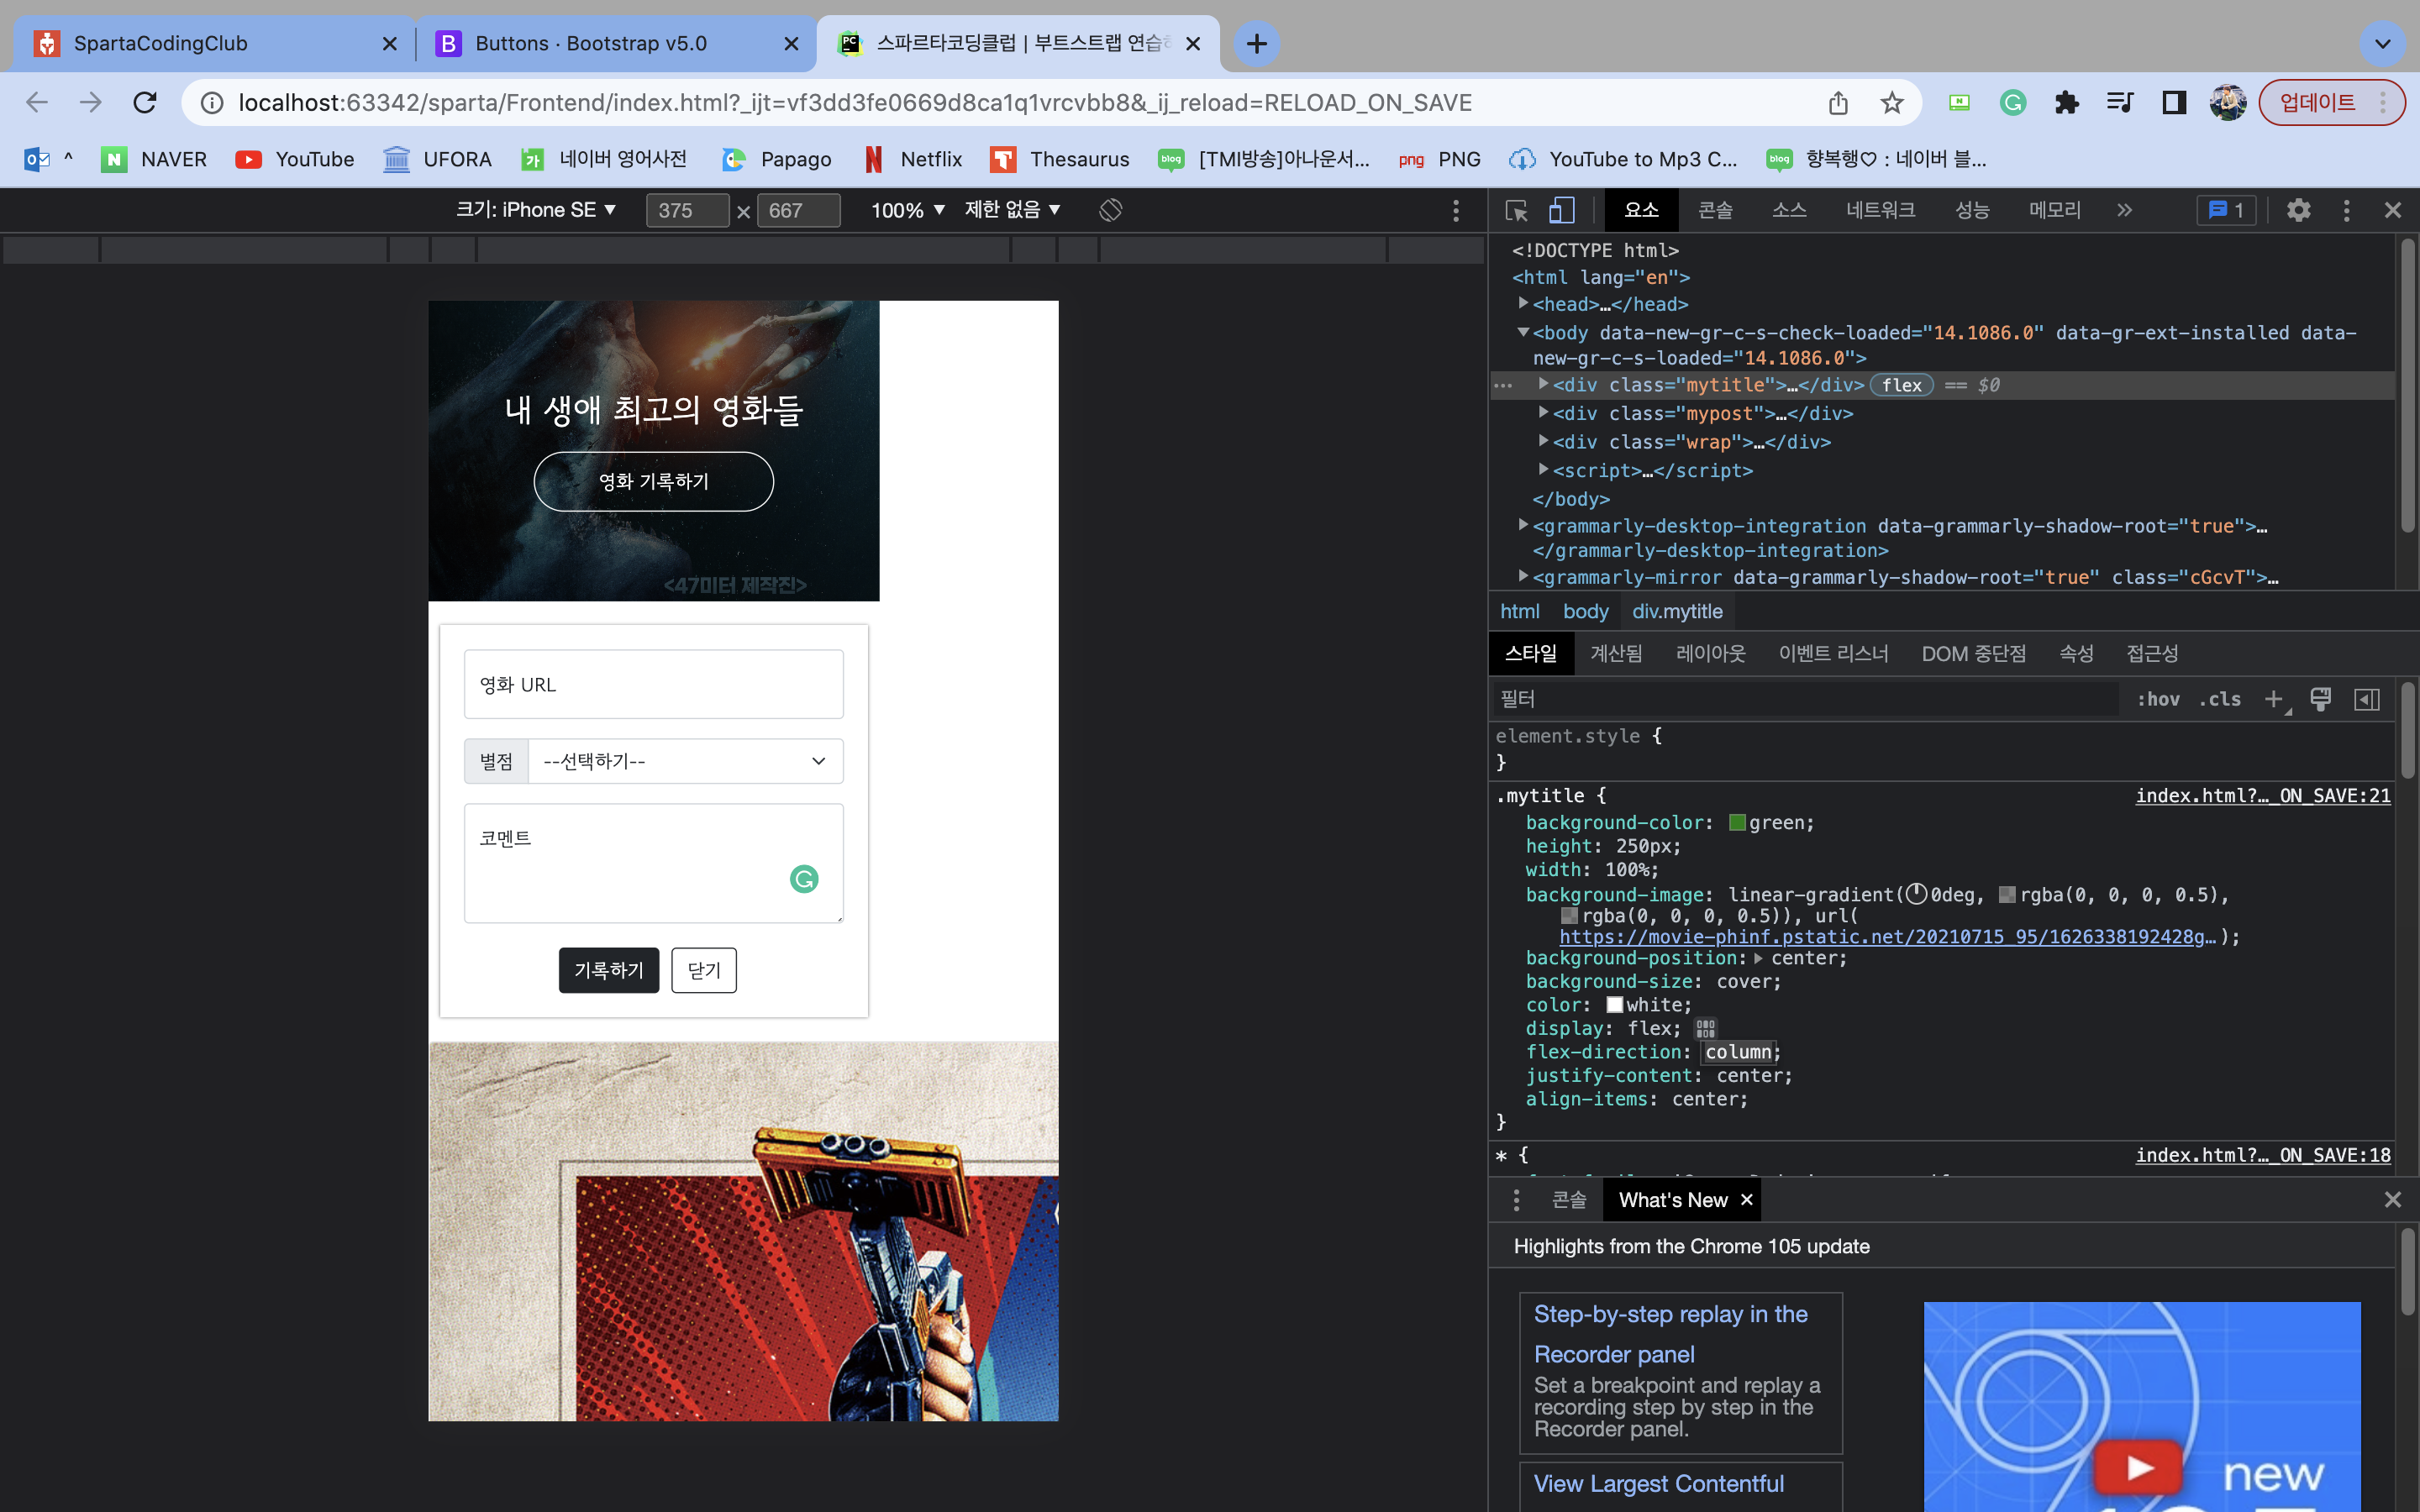Activate the inspect element picker

(x=1516, y=210)
